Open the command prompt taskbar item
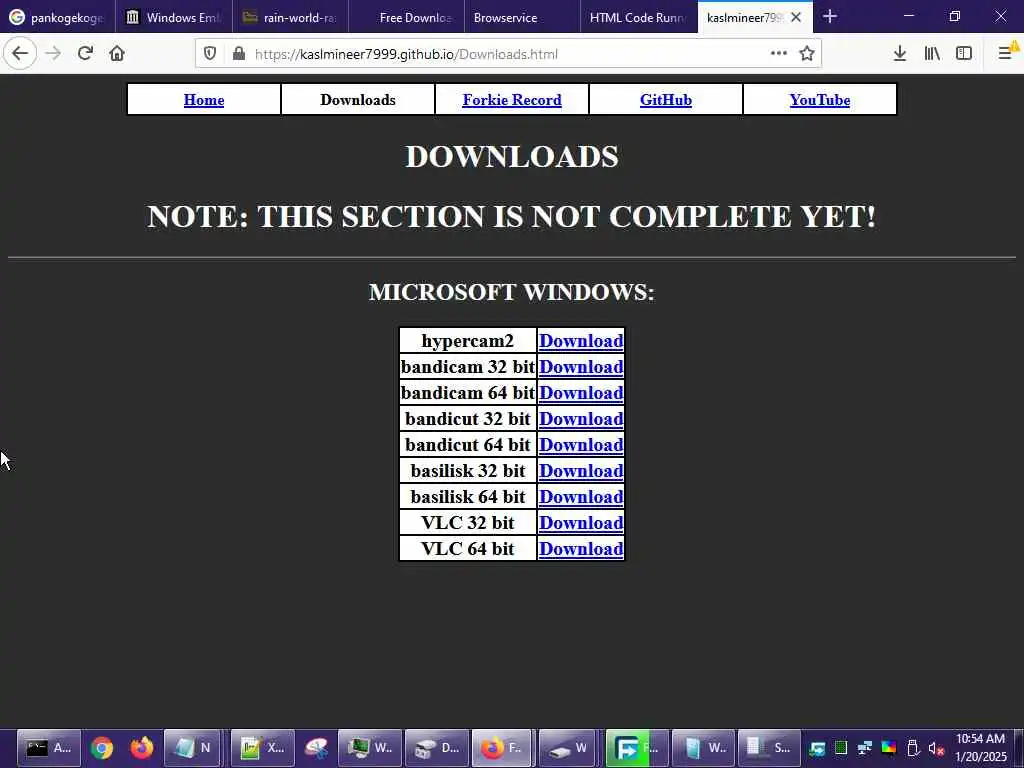 point(48,748)
